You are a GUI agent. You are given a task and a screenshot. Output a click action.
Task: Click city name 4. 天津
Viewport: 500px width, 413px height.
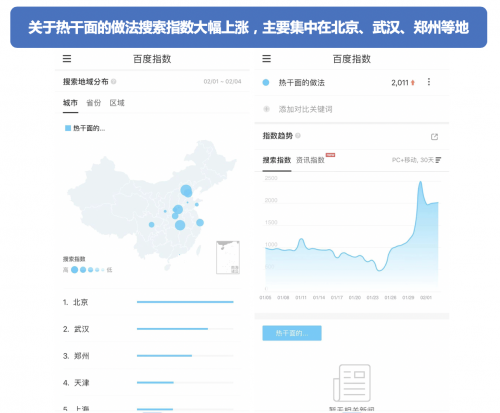point(76,383)
